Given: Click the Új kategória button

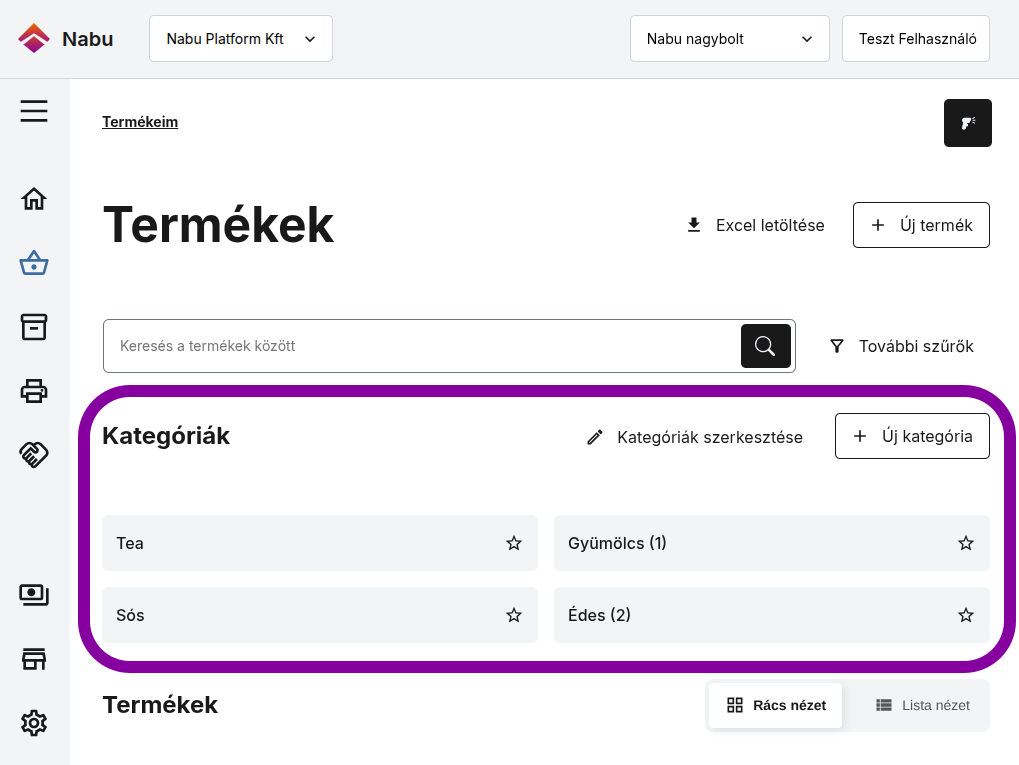Looking at the screenshot, I should click(x=912, y=436).
